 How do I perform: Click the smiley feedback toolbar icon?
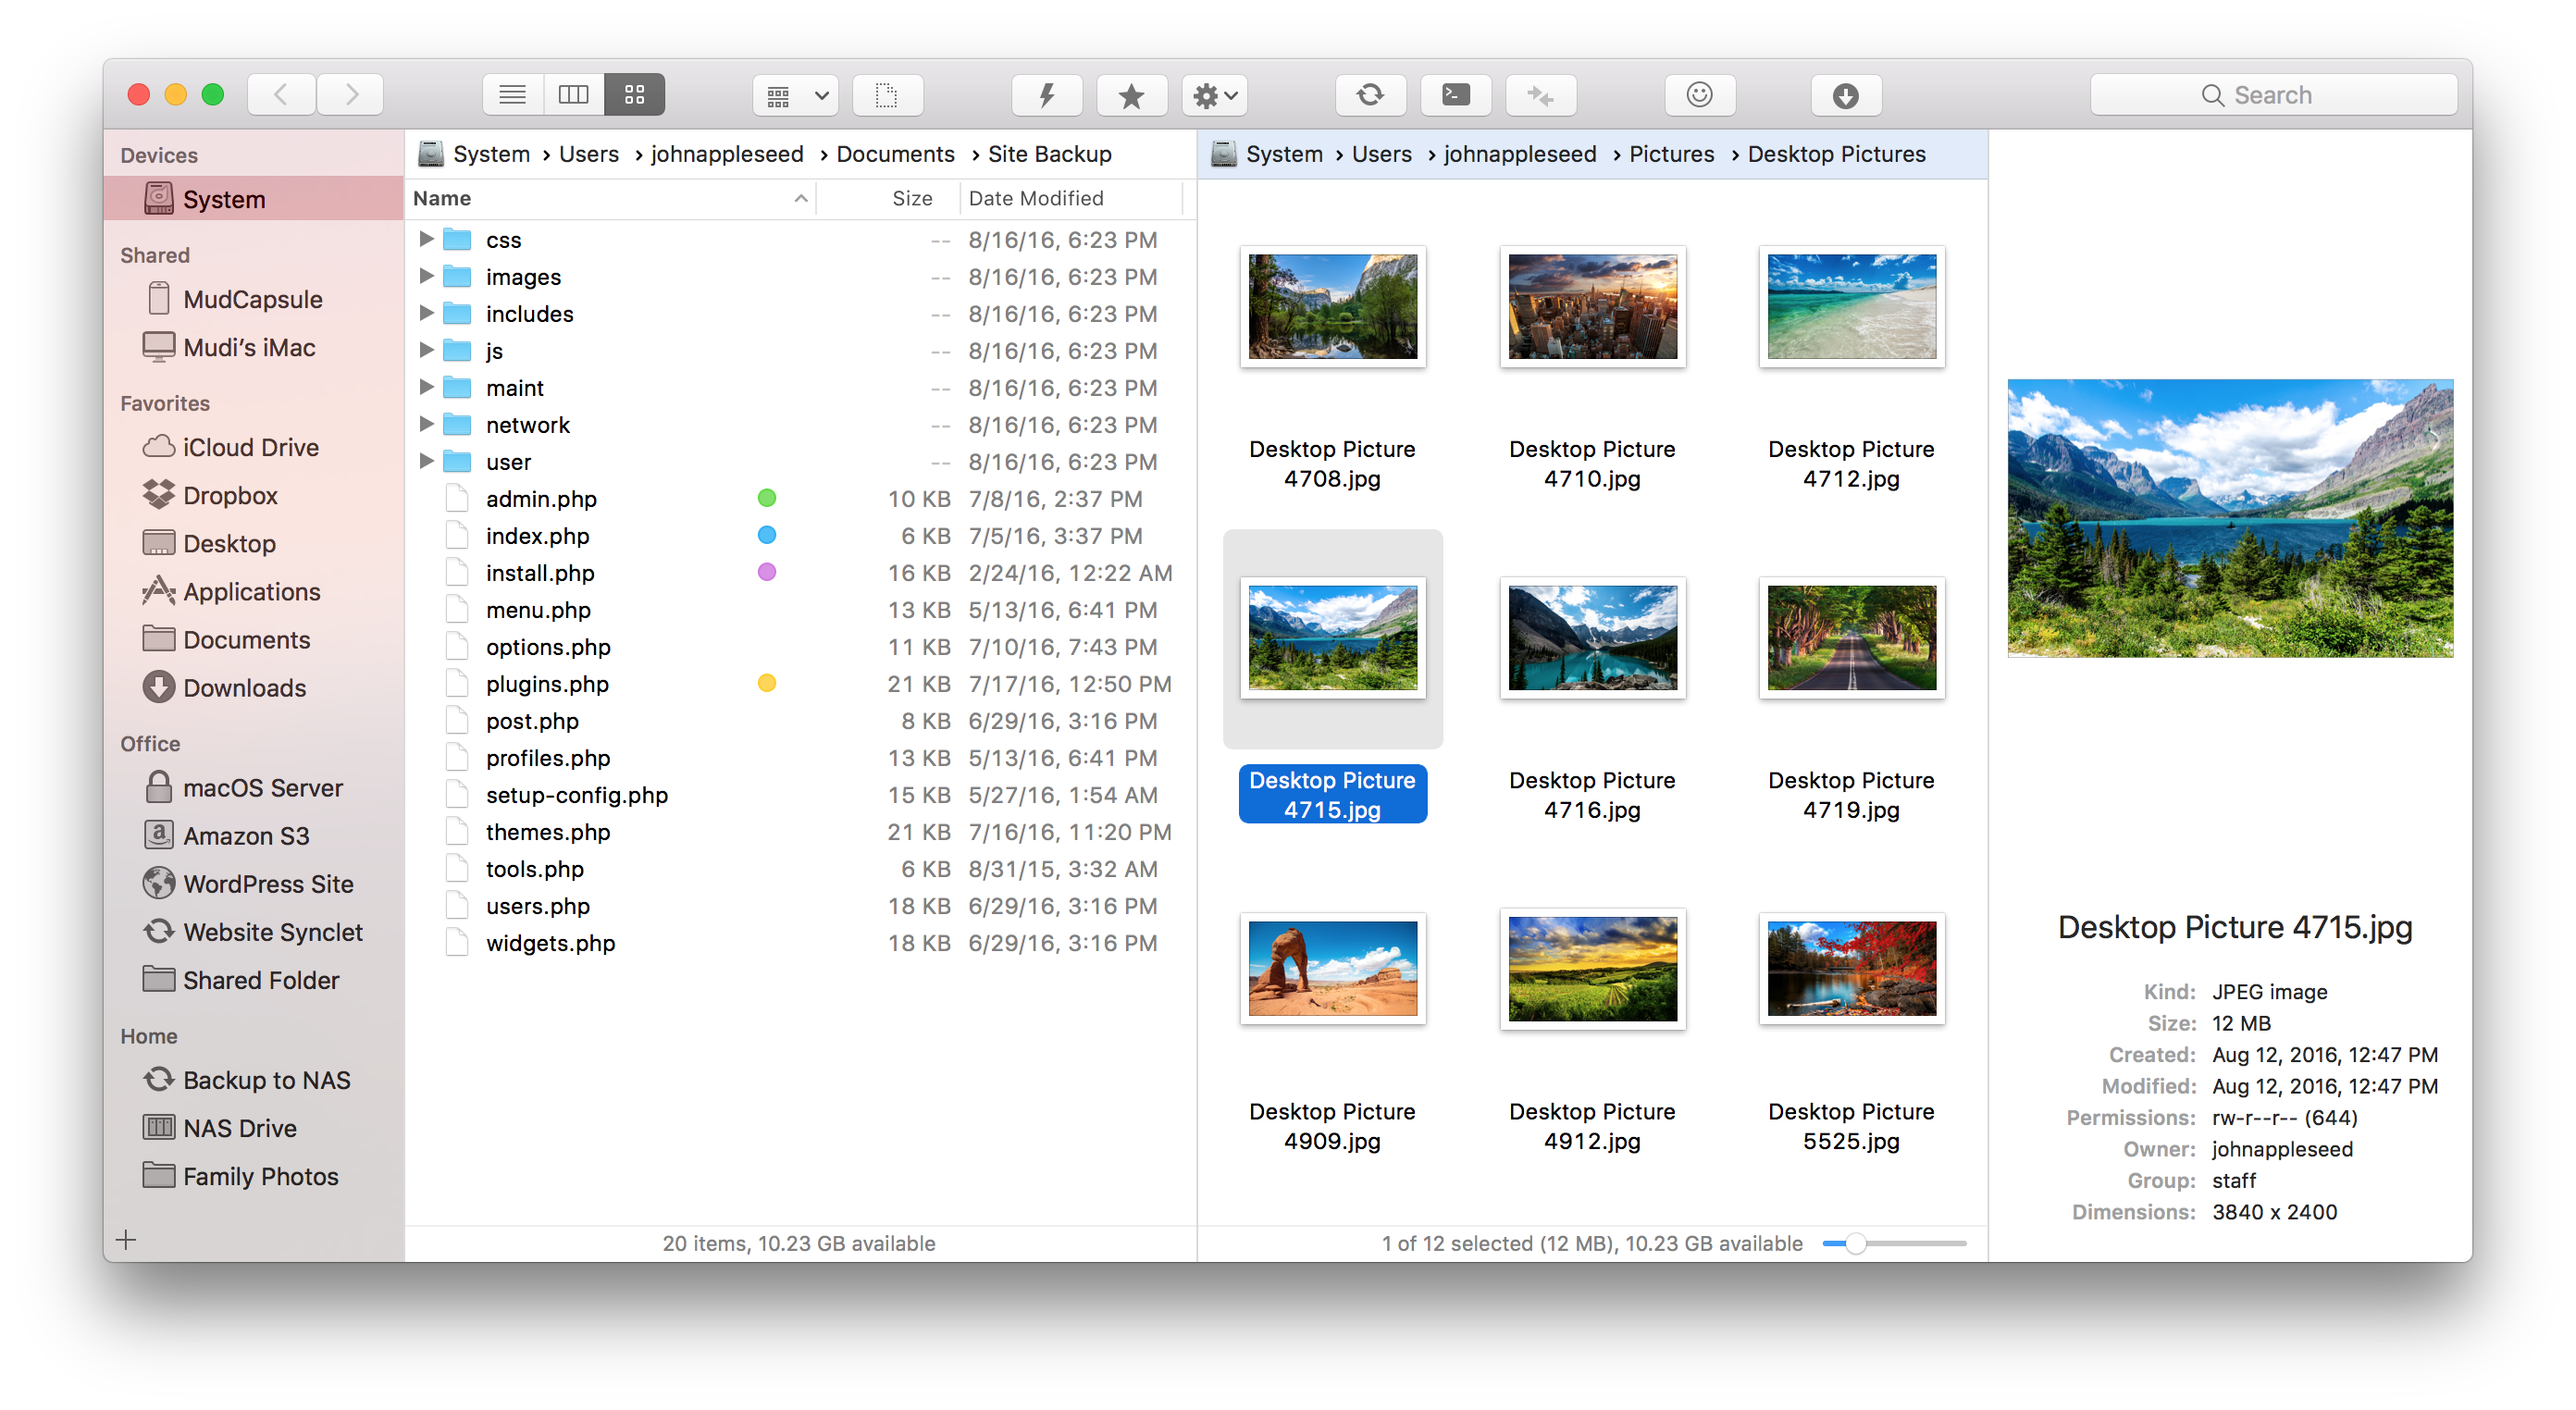[x=1700, y=94]
